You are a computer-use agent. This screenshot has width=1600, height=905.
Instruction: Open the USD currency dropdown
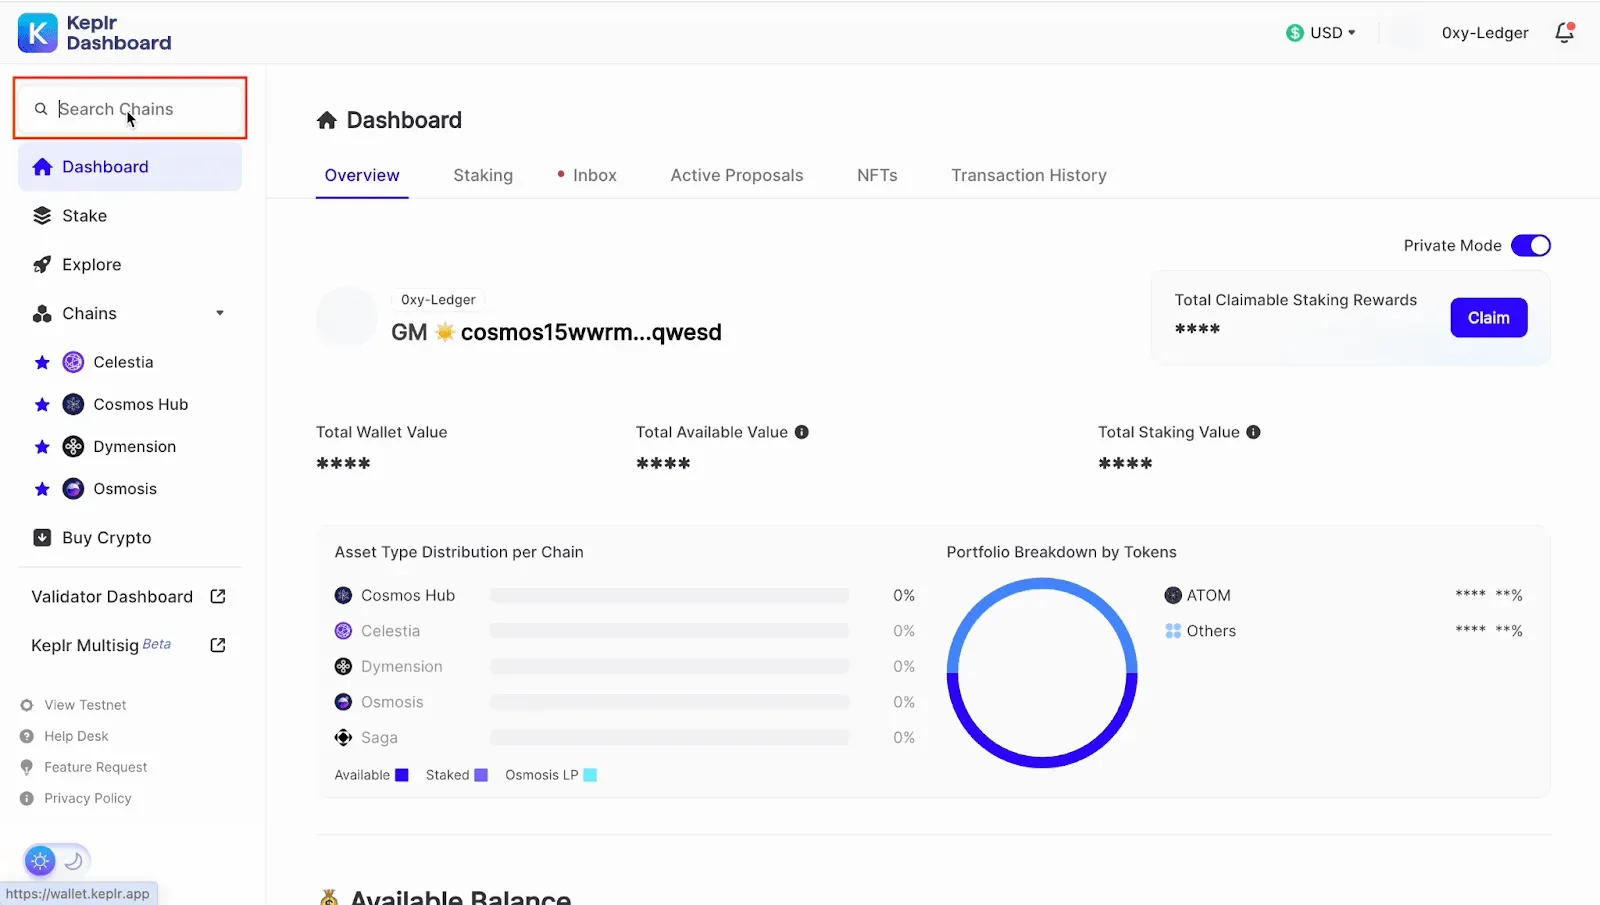[x=1321, y=33]
